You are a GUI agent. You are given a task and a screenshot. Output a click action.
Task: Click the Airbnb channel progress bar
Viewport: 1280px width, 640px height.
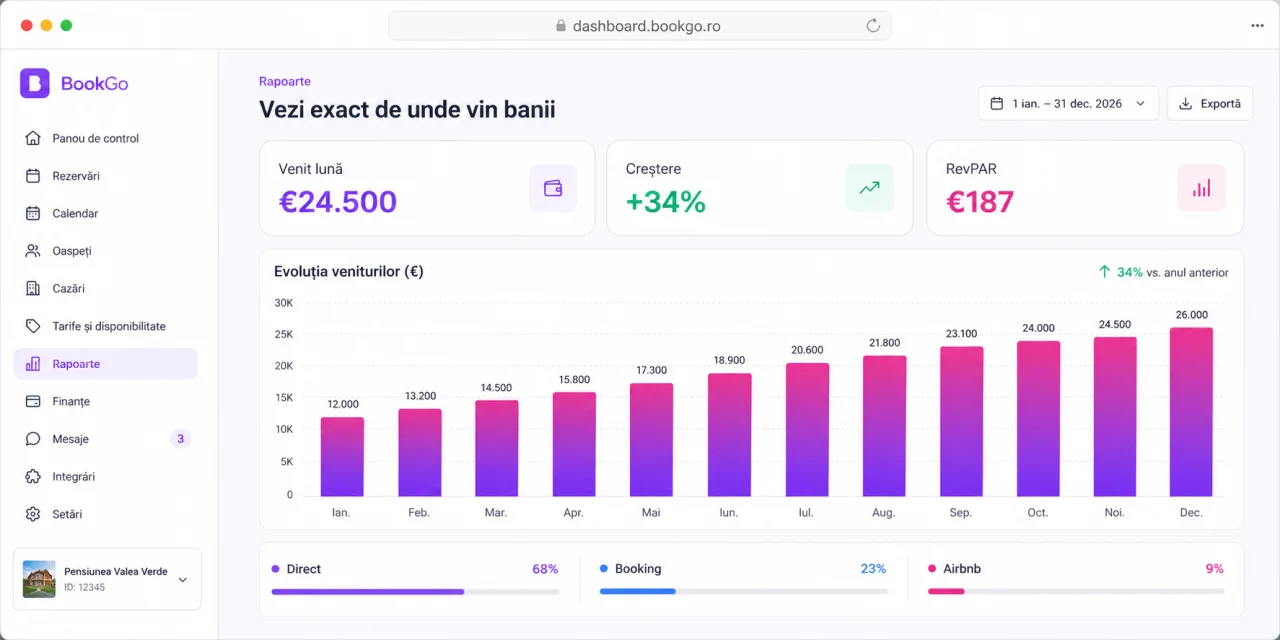click(x=1076, y=592)
